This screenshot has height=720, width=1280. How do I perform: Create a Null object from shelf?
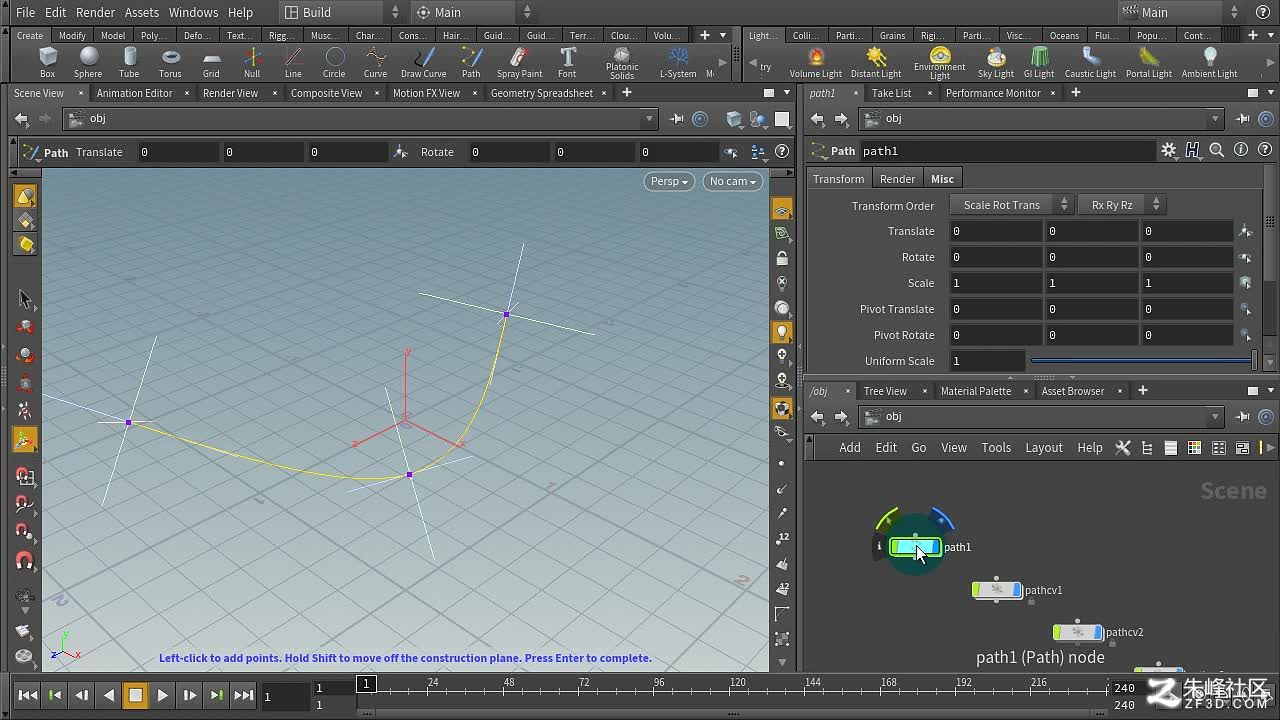coord(252,63)
